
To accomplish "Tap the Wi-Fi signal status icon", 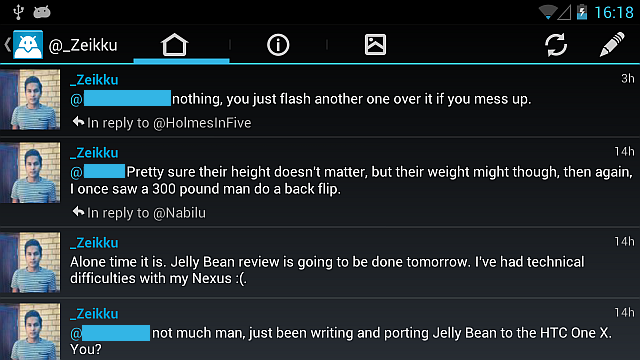I will 548,12.
